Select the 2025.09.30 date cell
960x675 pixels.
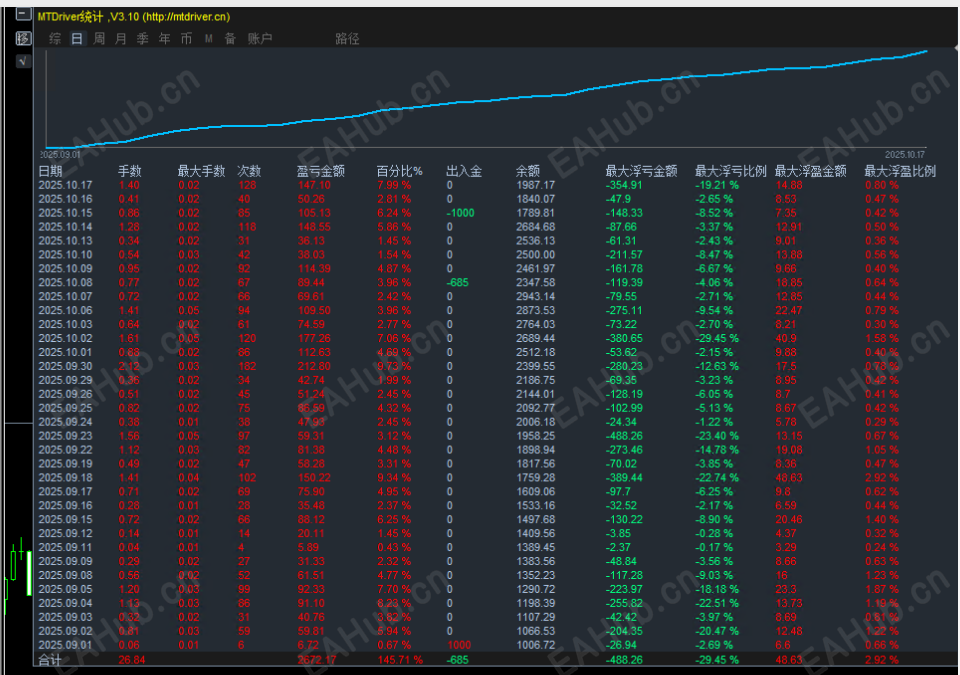66,366
